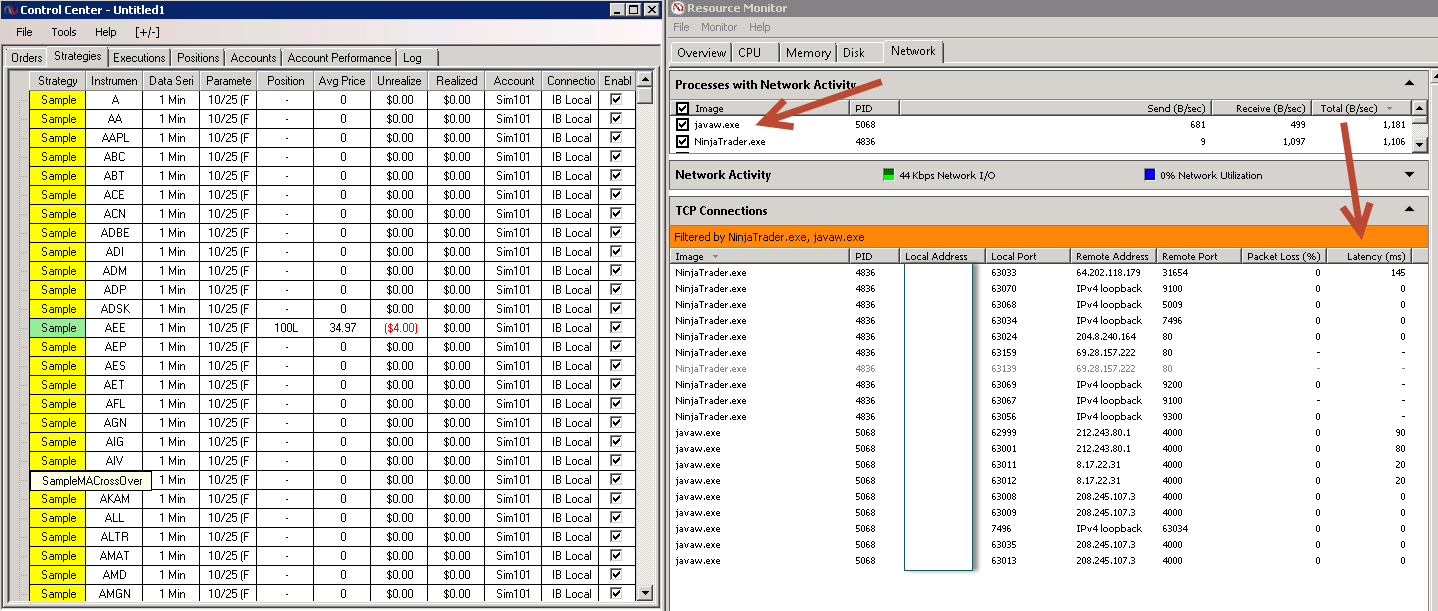
Task: Switch to the Positions tab
Action: pyautogui.click(x=198, y=58)
